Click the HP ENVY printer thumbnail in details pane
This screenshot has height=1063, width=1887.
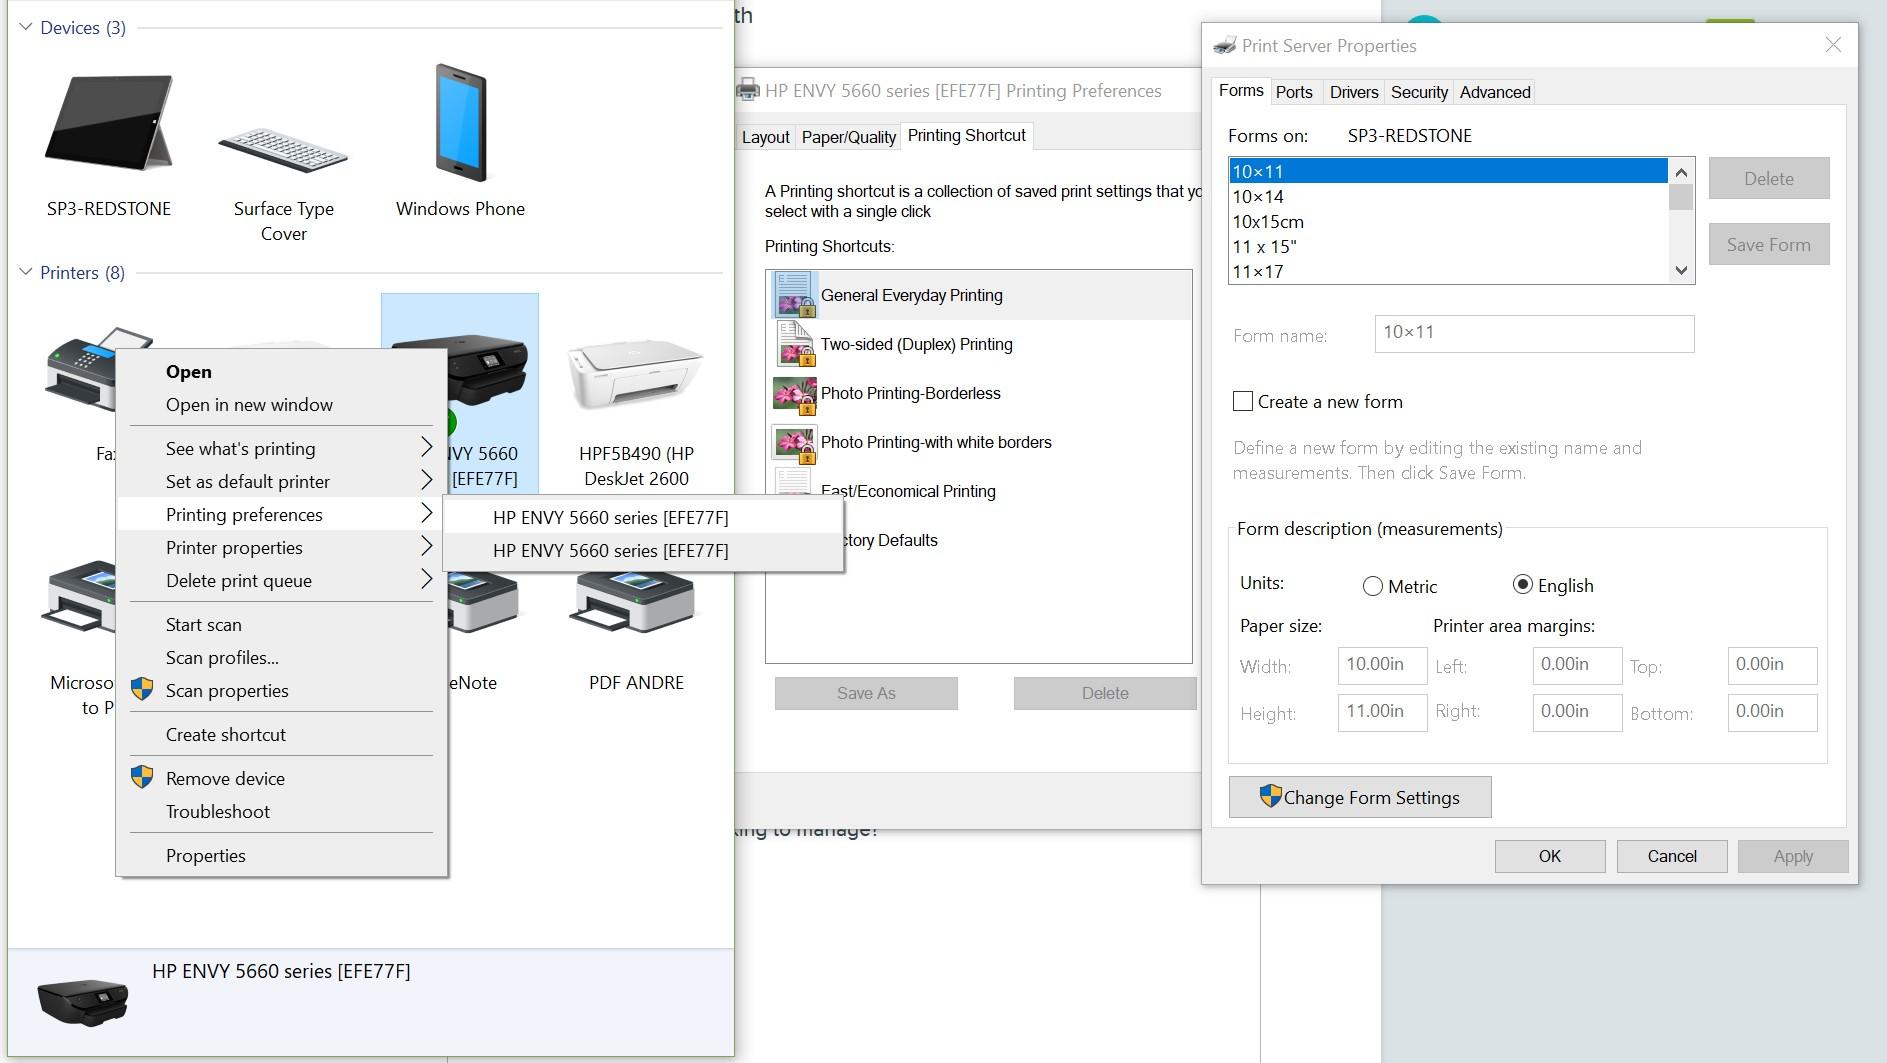[82, 1001]
